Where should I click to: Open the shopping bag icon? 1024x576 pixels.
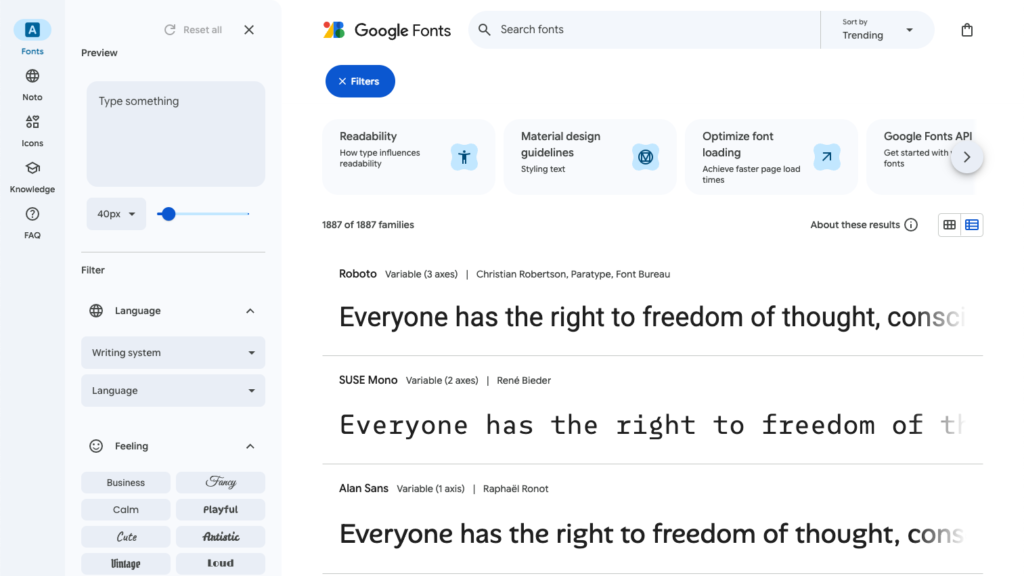pos(966,29)
